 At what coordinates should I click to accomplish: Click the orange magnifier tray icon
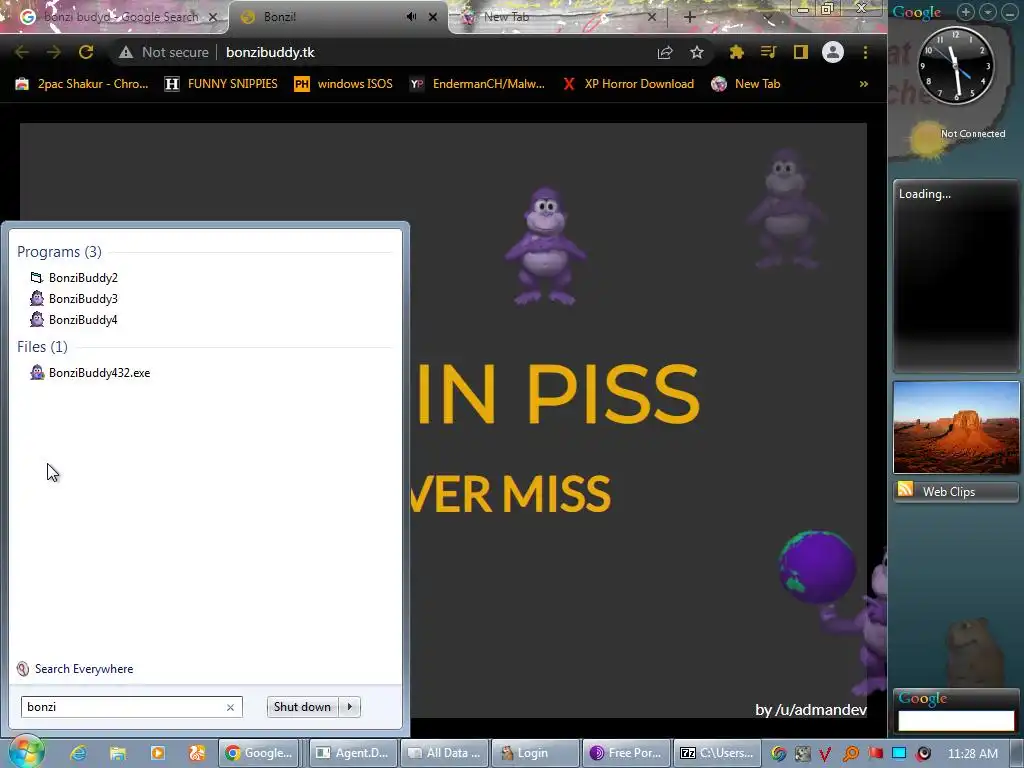click(850, 754)
